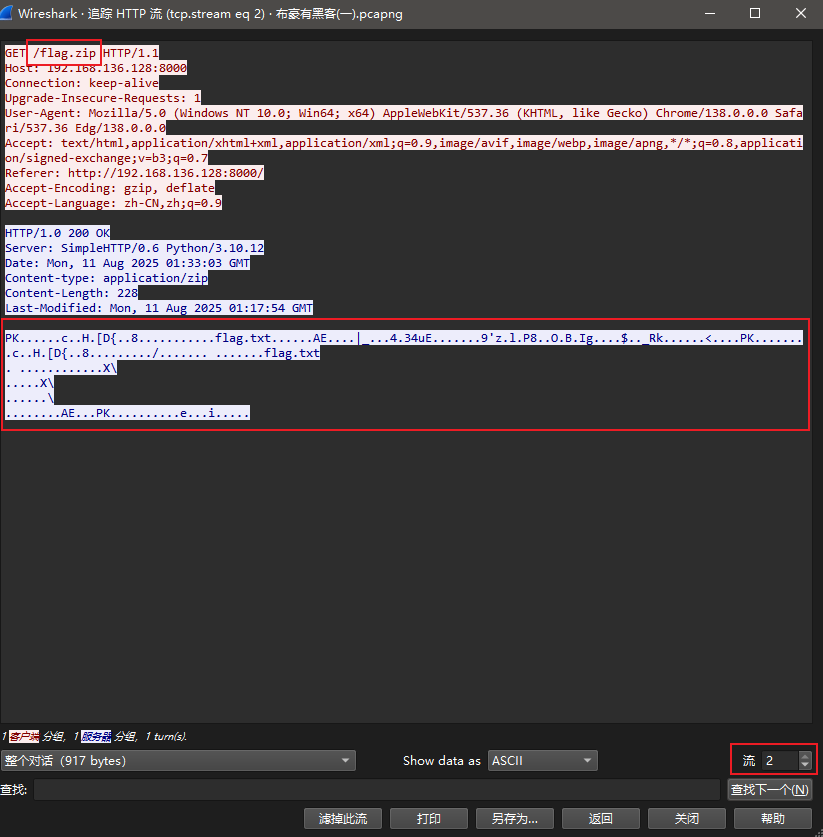Click the User-Agent: Mozilla/5.0 line
Screen dimensions: 823x837
click(403, 120)
